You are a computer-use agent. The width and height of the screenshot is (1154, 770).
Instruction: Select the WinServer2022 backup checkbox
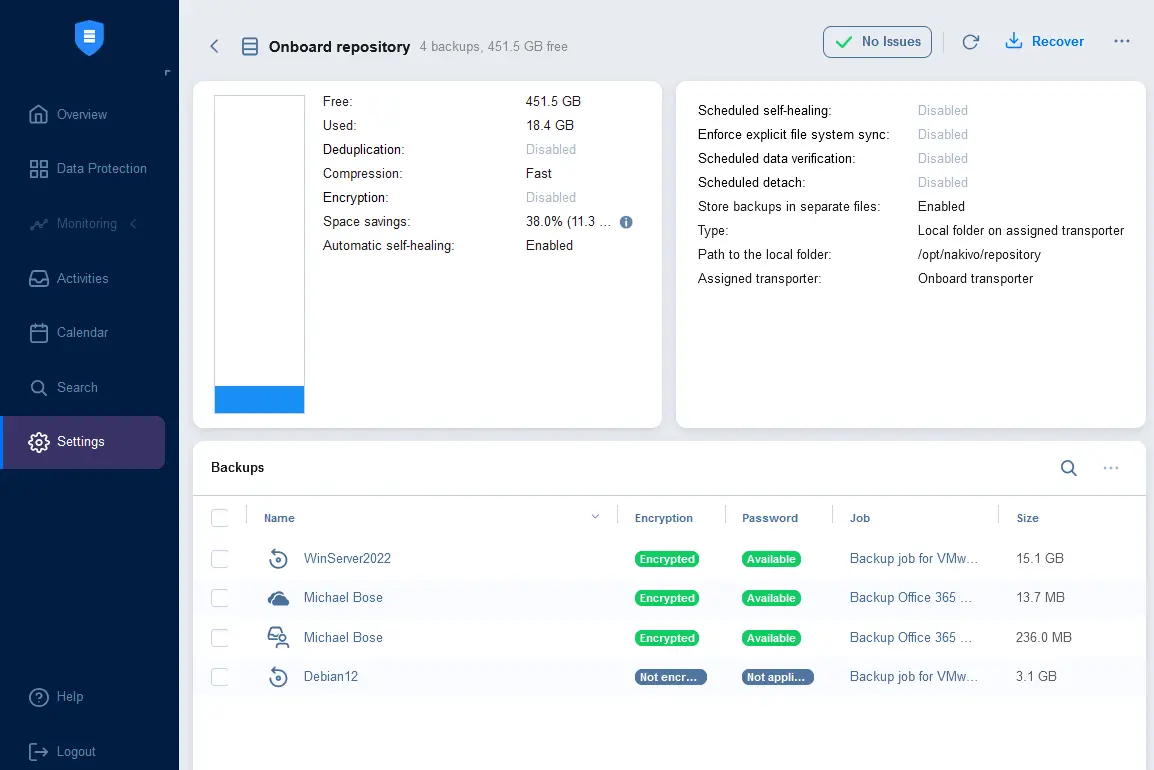pos(219,559)
